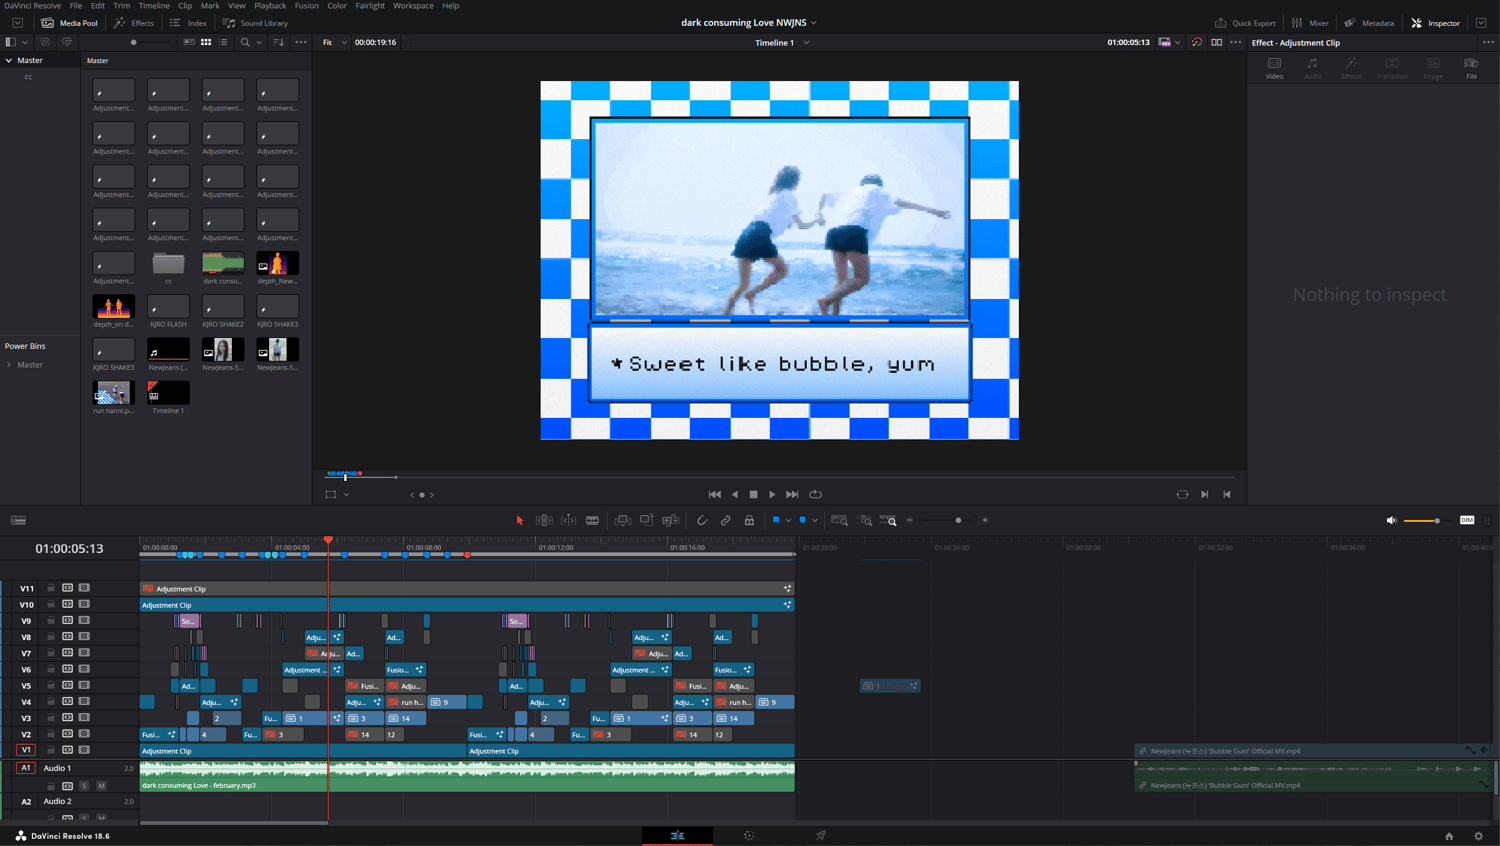Screen dimensions: 1500x846
Task: Open the Fairlight menu
Action: coord(370,6)
